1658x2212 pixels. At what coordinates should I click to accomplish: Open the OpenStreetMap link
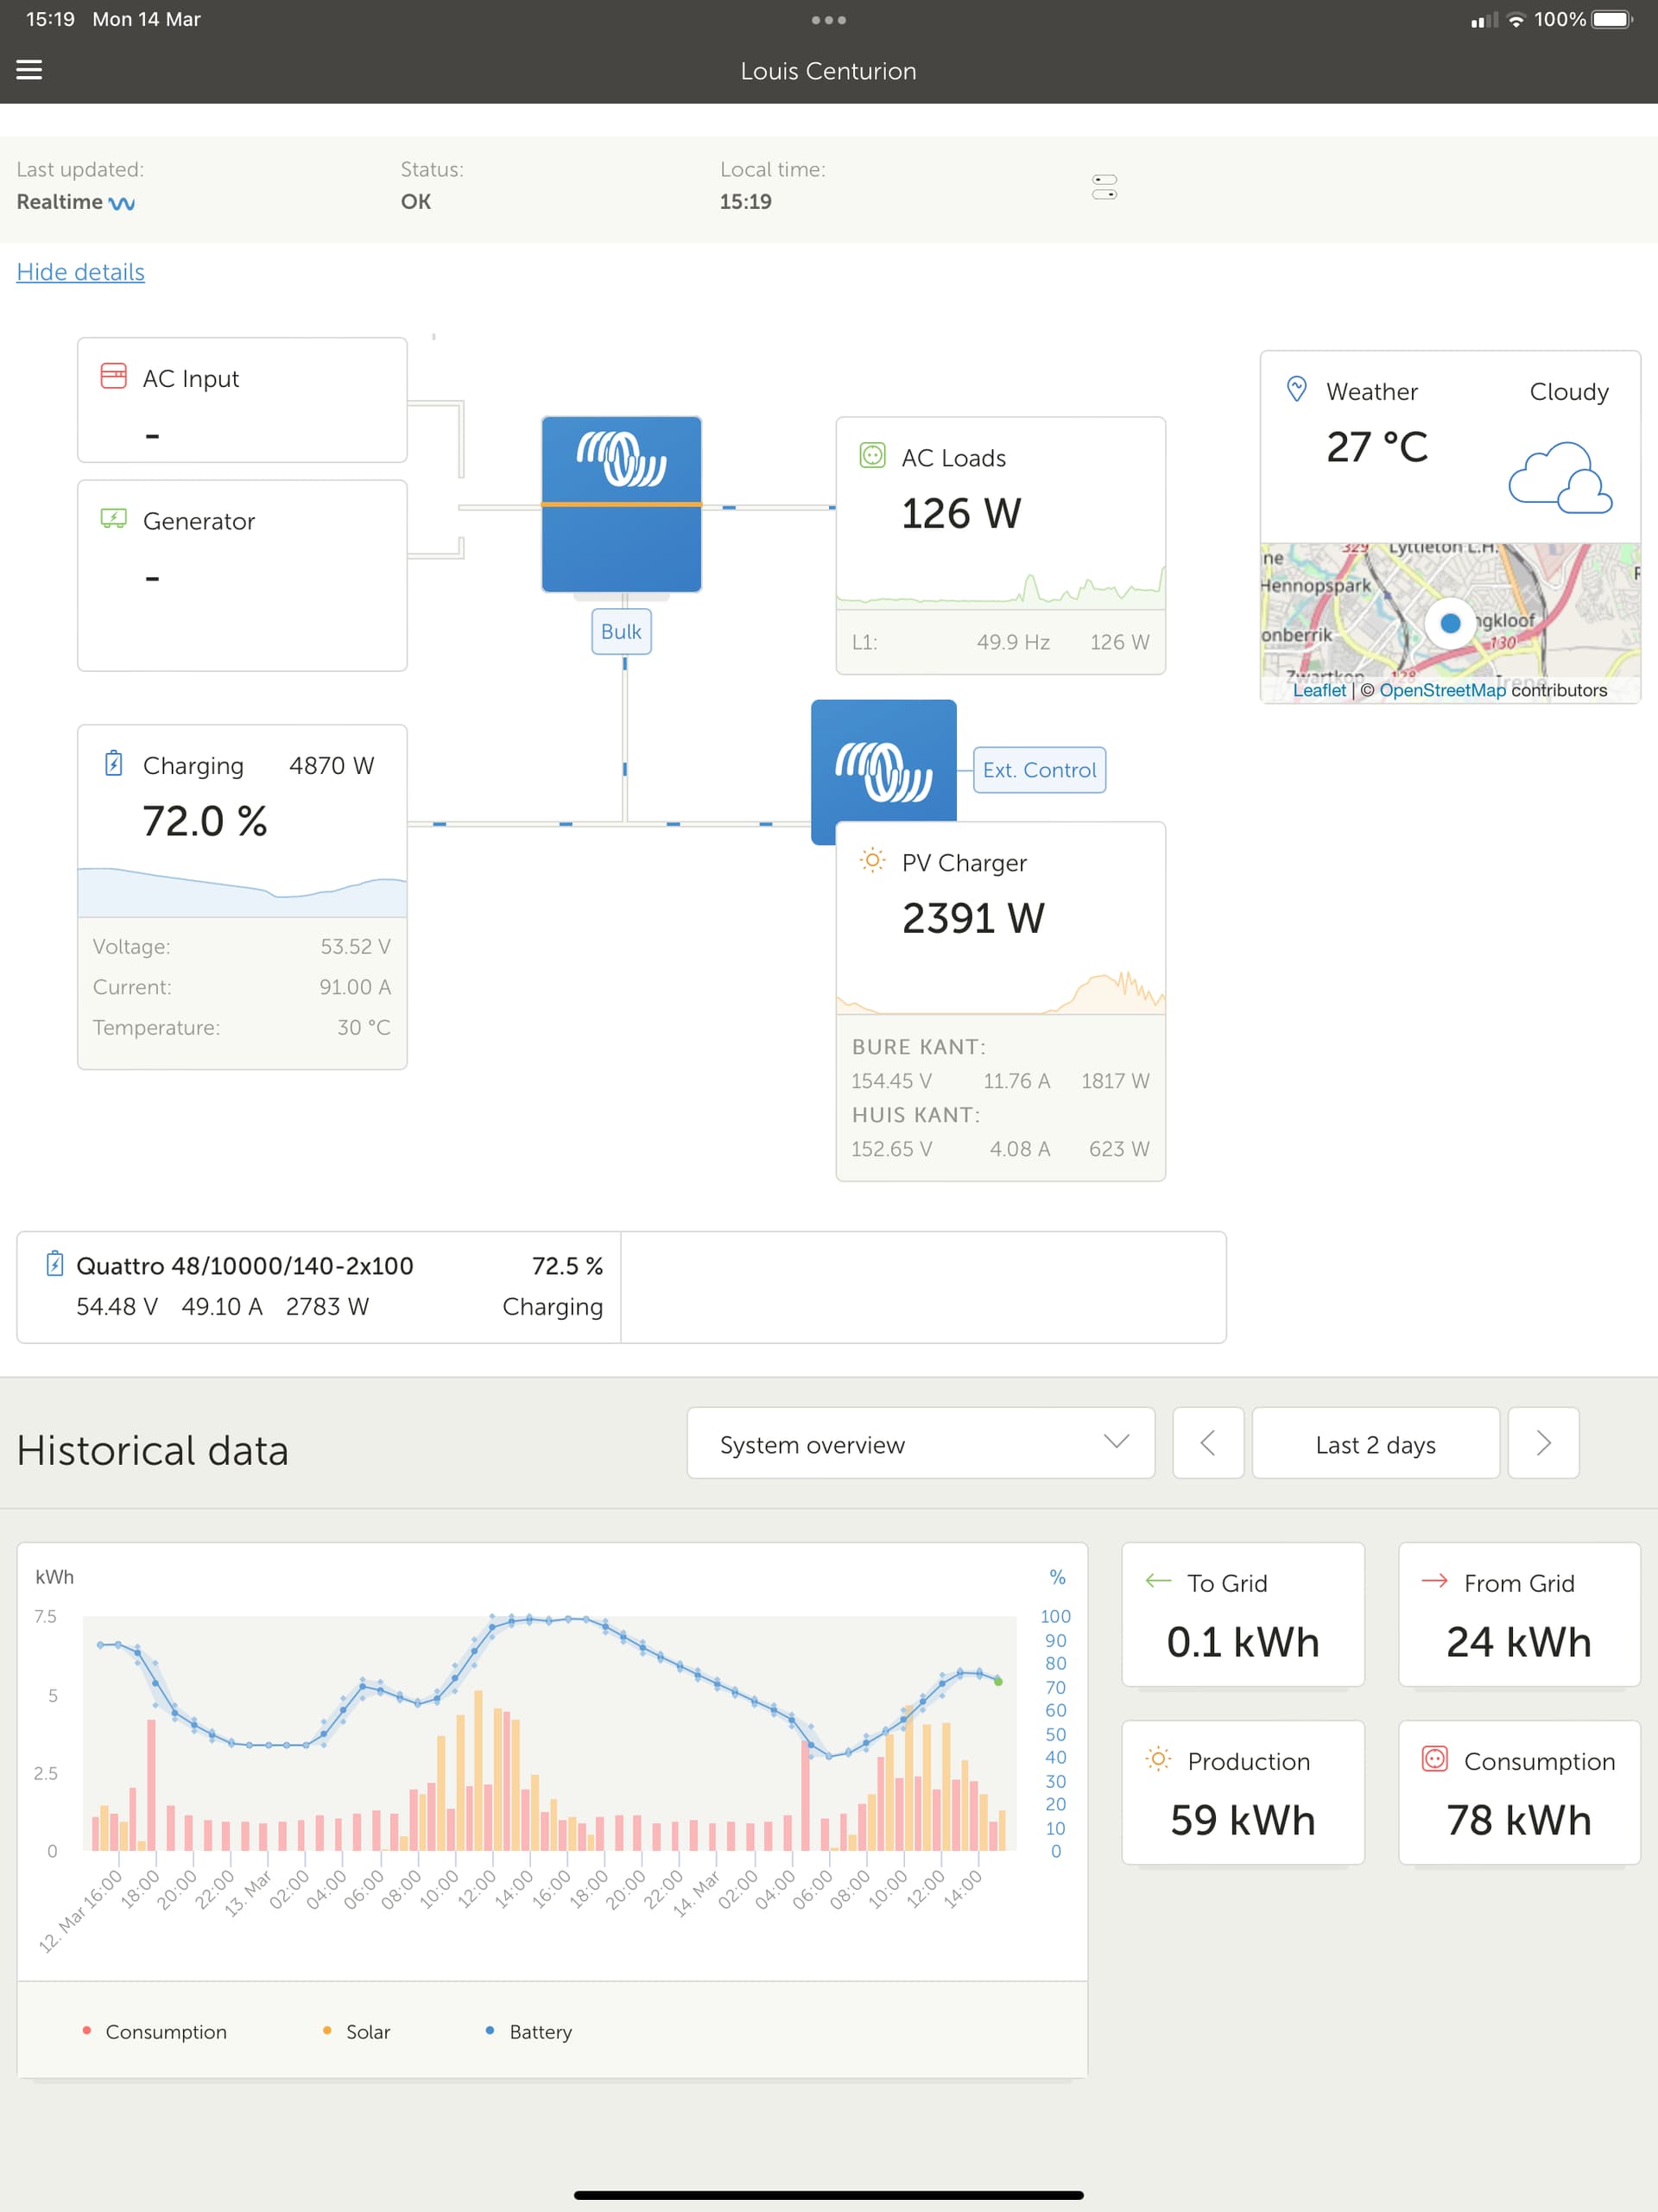[1441, 690]
